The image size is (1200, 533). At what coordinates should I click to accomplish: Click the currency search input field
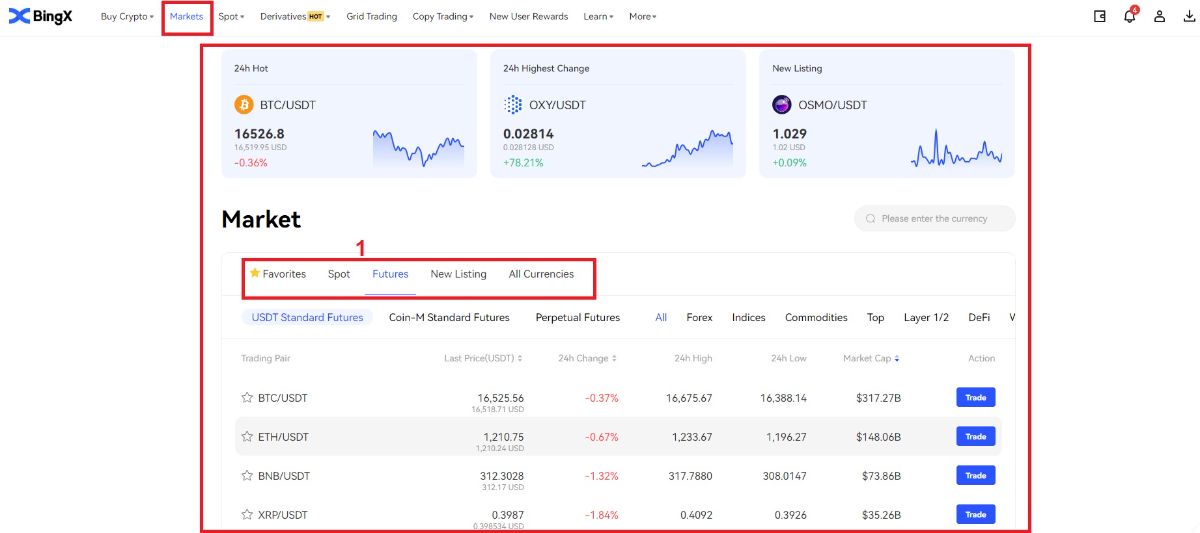[935, 218]
